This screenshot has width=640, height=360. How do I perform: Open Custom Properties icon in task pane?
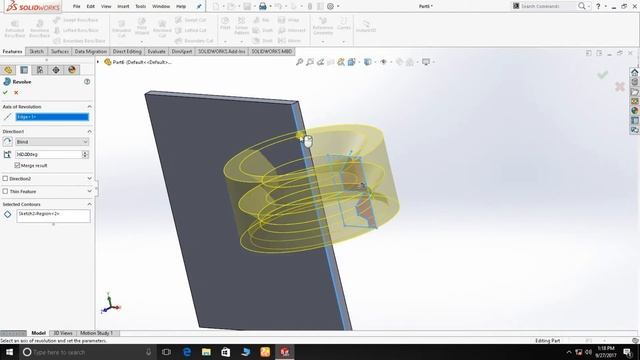[x=634, y=120]
